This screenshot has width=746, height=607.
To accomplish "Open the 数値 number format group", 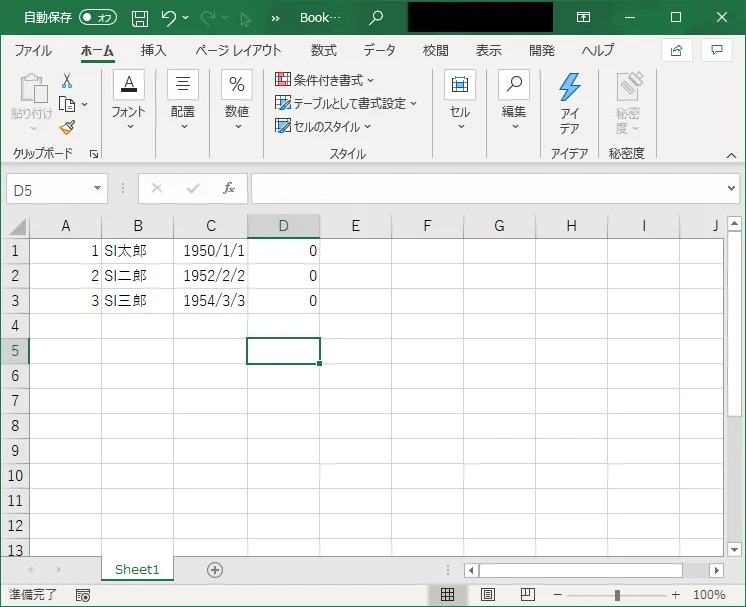I will pyautogui.click(x=237, y=101).
